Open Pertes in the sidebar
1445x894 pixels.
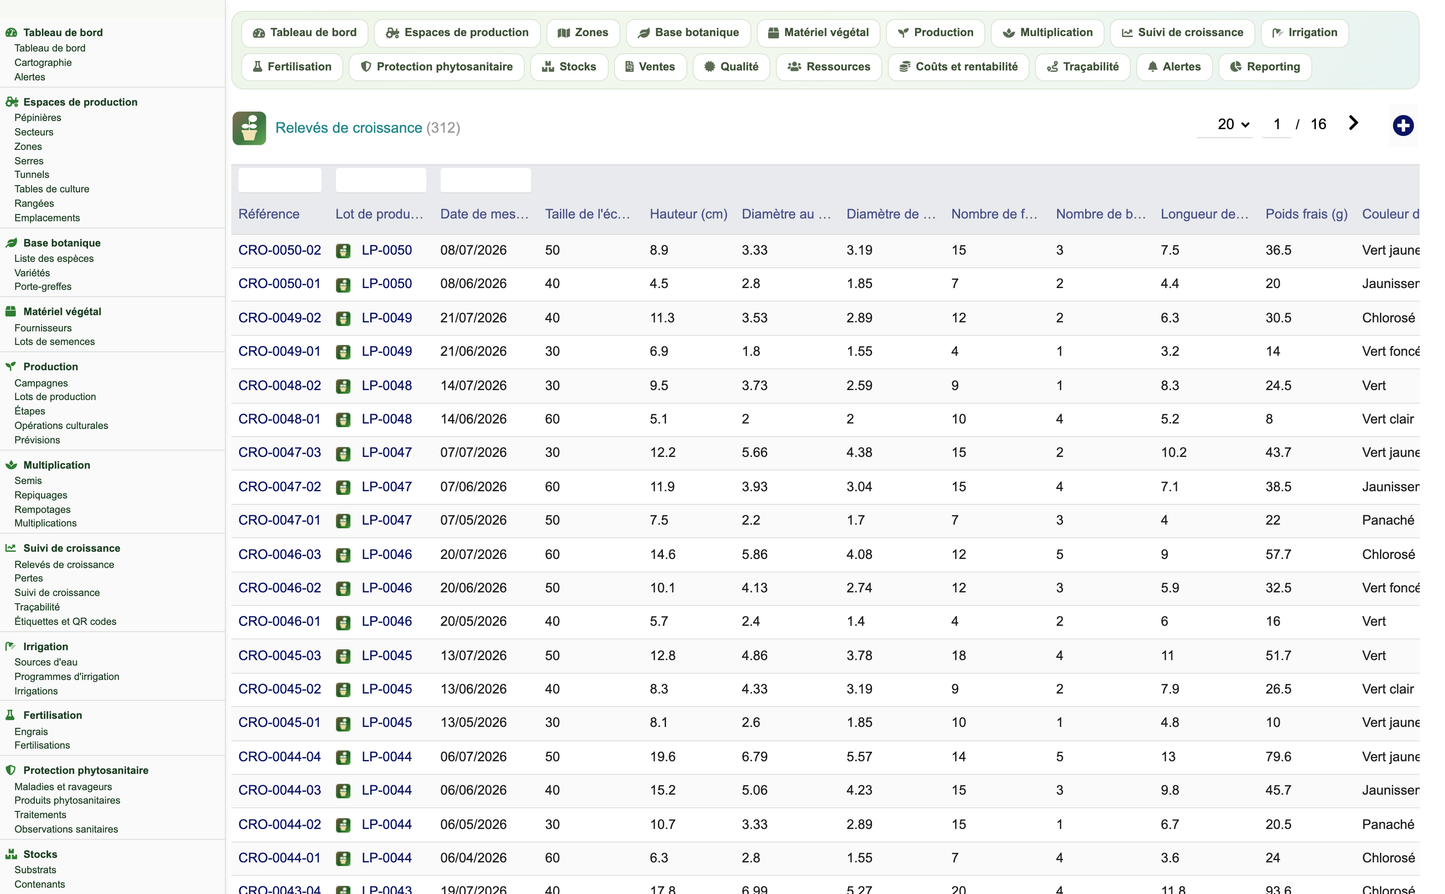point(29,579)
